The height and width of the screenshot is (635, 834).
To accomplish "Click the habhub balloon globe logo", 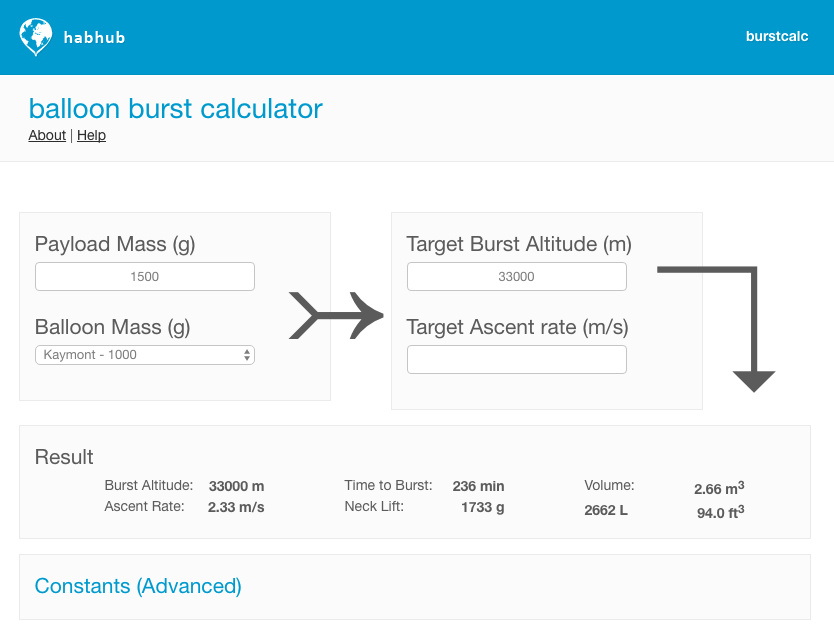I will (35, 37).
